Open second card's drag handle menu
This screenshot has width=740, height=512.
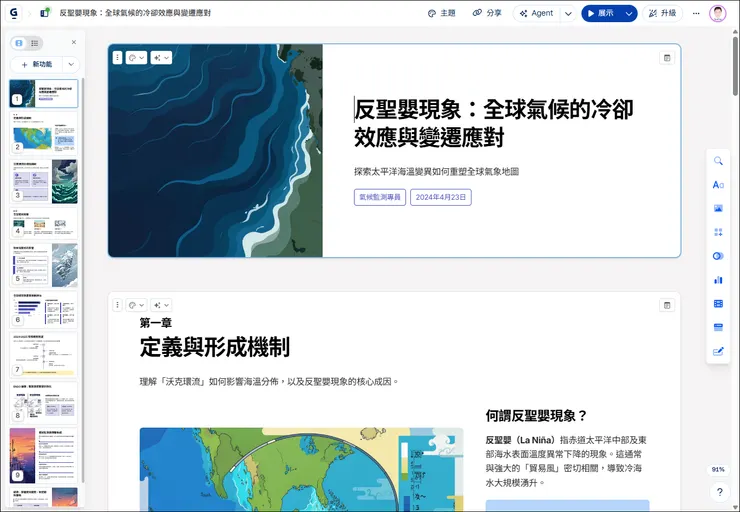pos(118,305)
